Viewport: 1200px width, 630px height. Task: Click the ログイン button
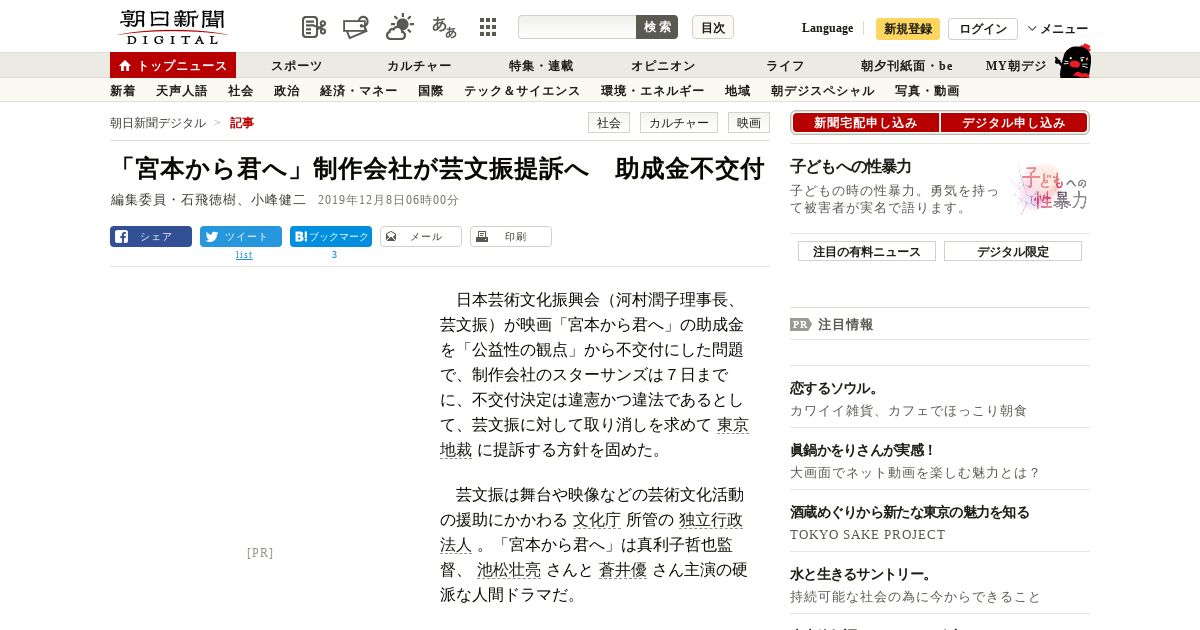(x=983, y=28)
